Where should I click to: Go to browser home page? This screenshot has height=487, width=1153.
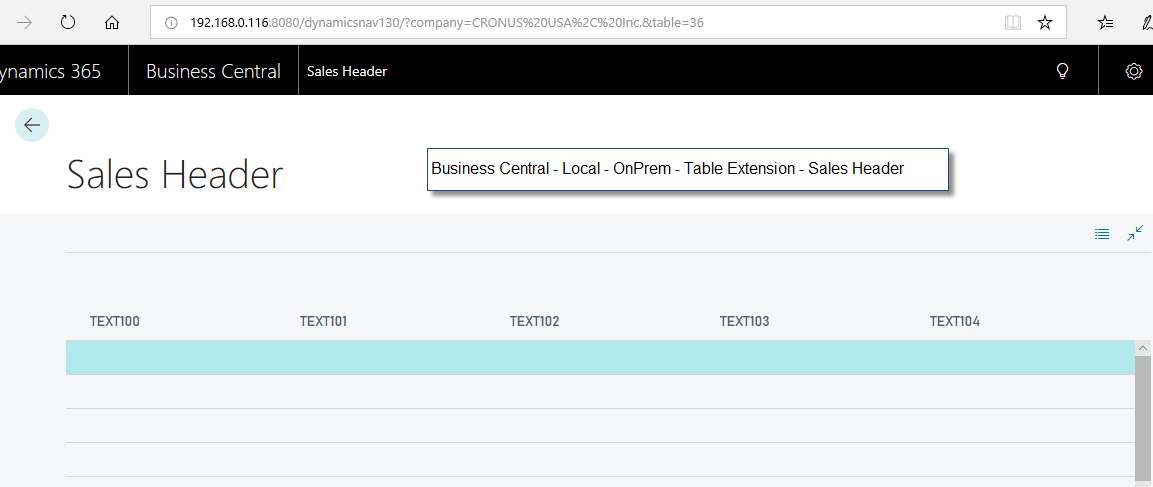click(112, 22)
